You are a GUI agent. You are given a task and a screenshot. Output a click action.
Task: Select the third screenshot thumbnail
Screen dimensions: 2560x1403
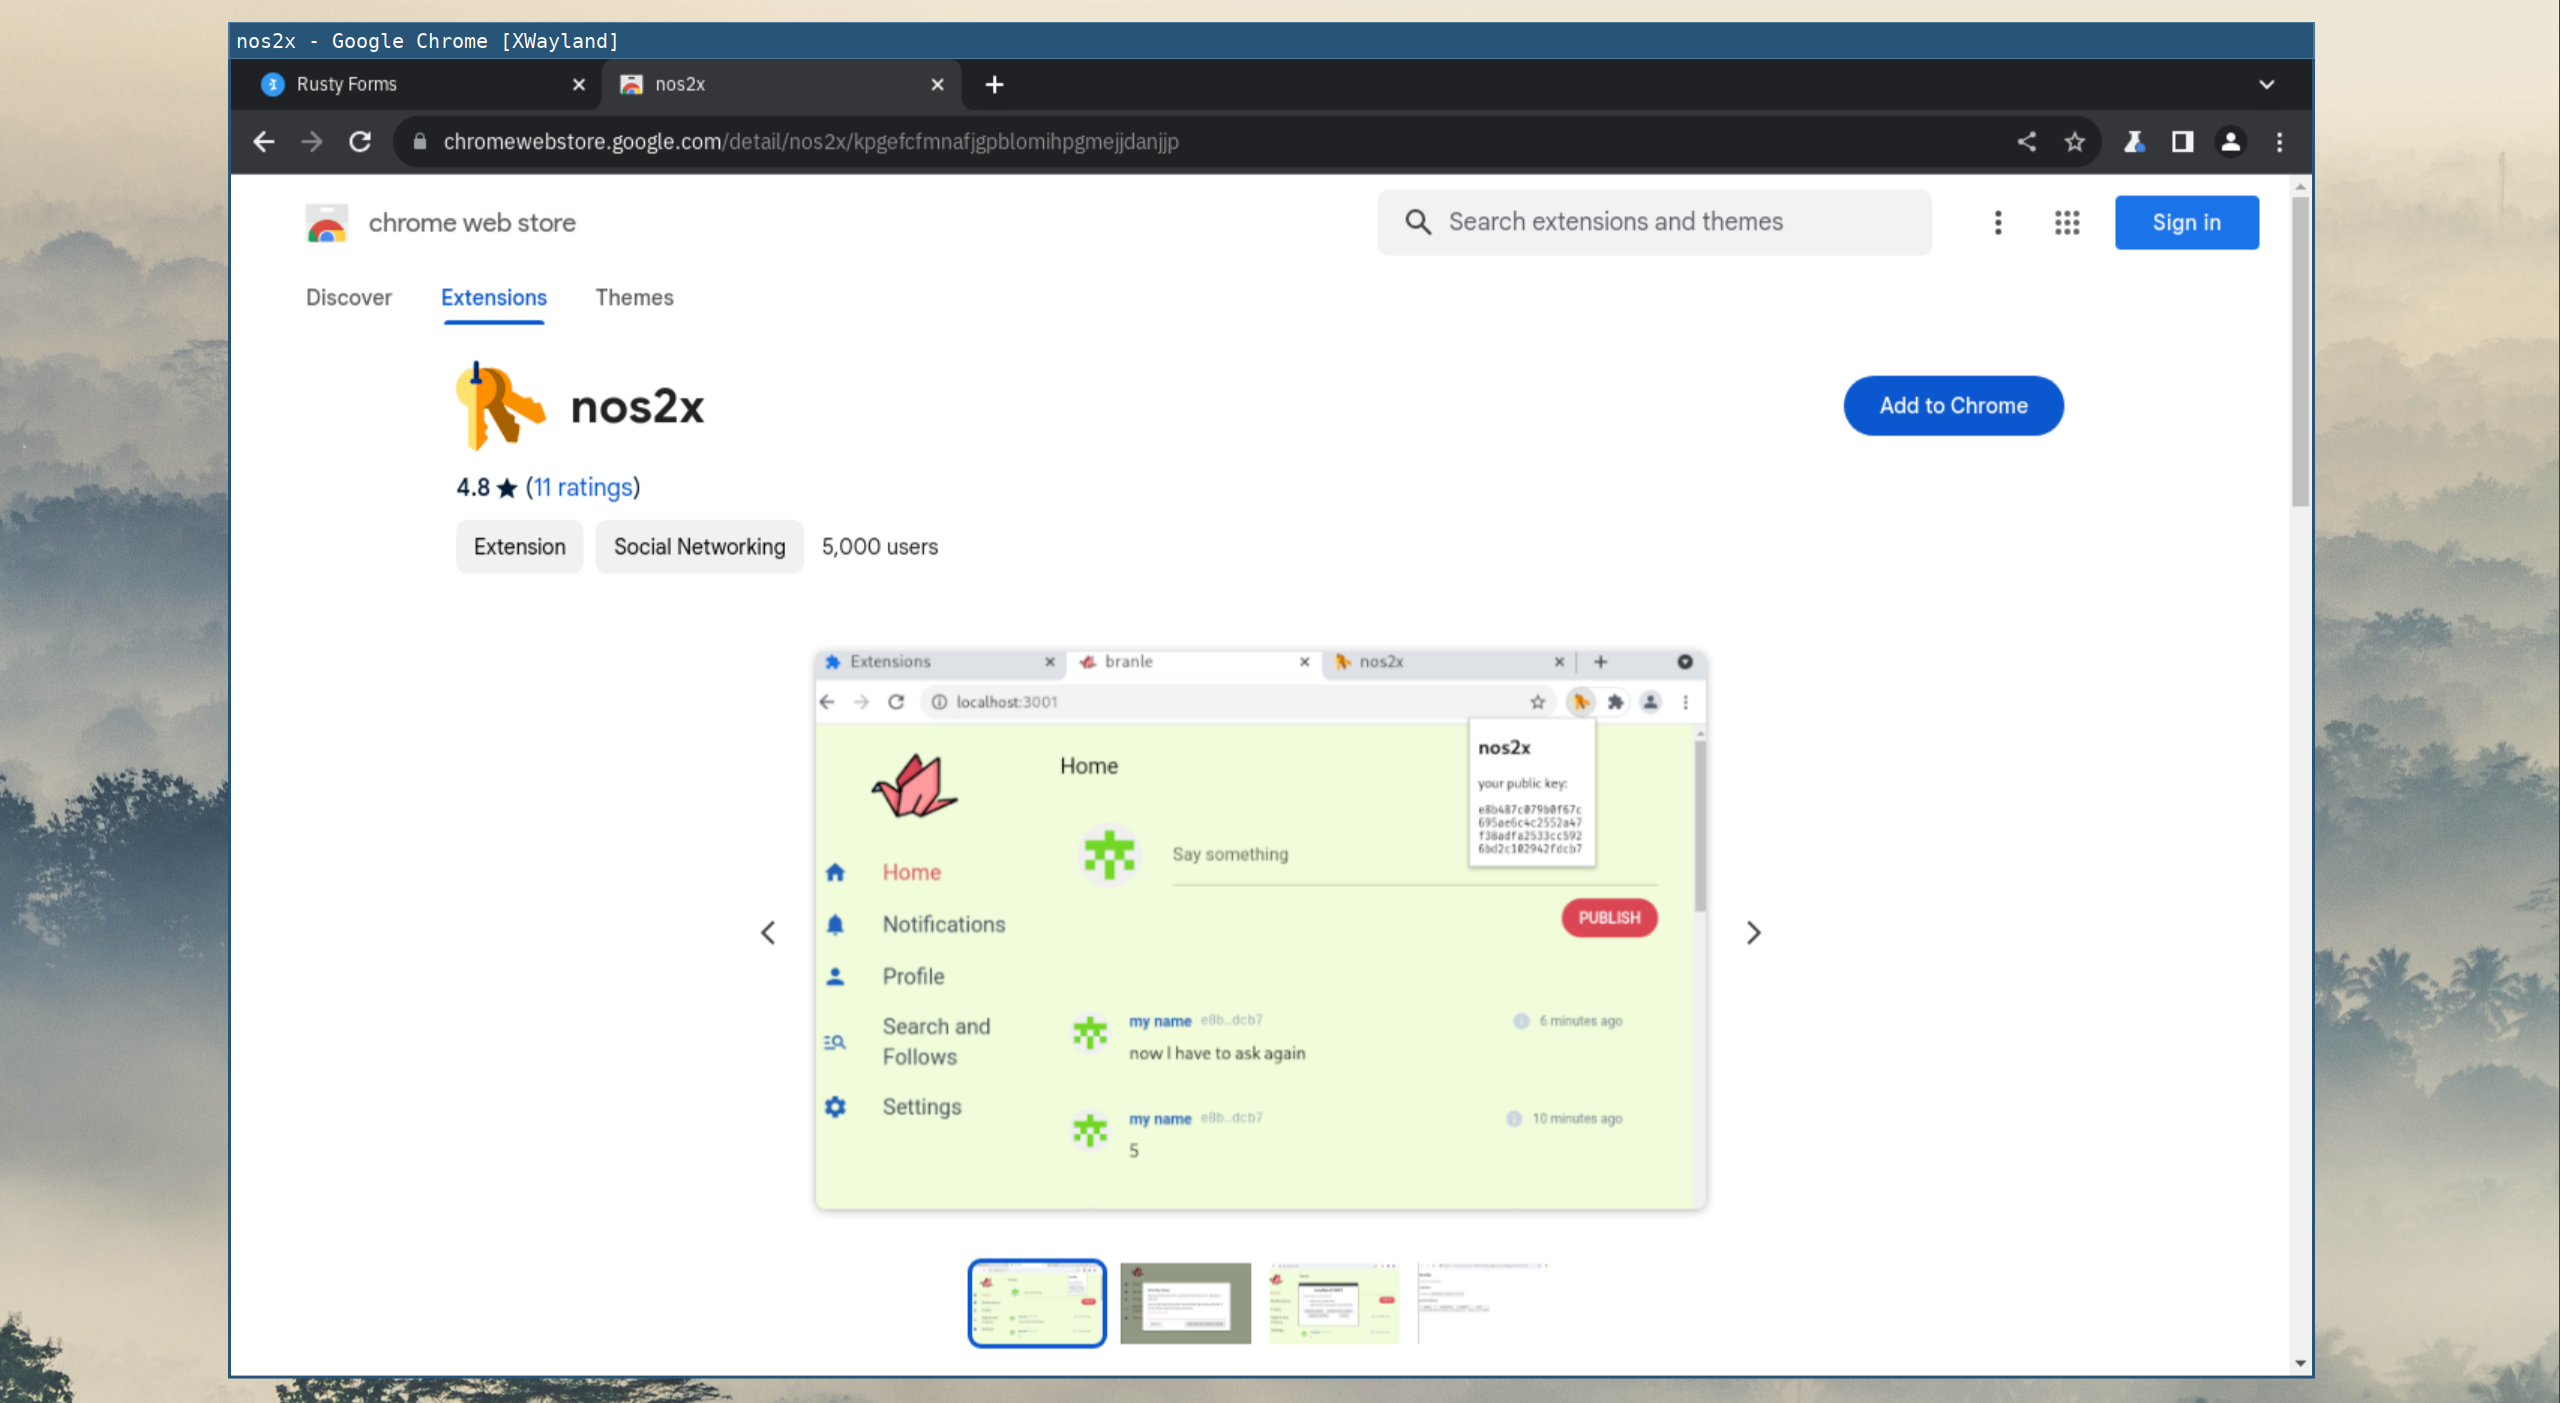click(1334, 1303)
